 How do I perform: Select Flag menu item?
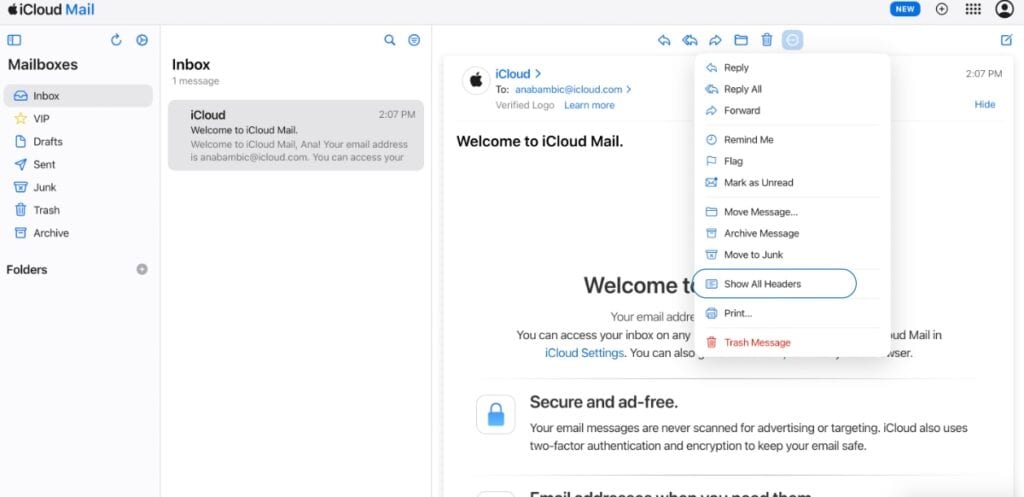point(792,161)
